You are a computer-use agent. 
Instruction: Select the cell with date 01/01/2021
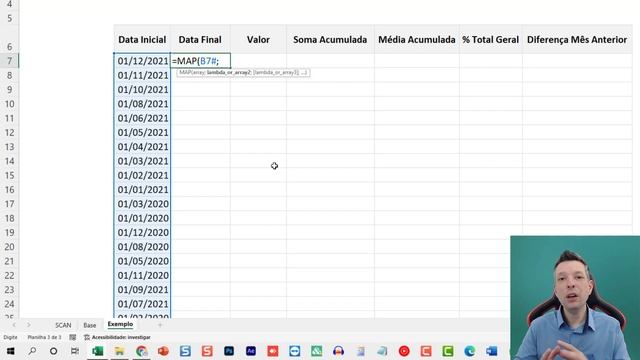[142, 189]
